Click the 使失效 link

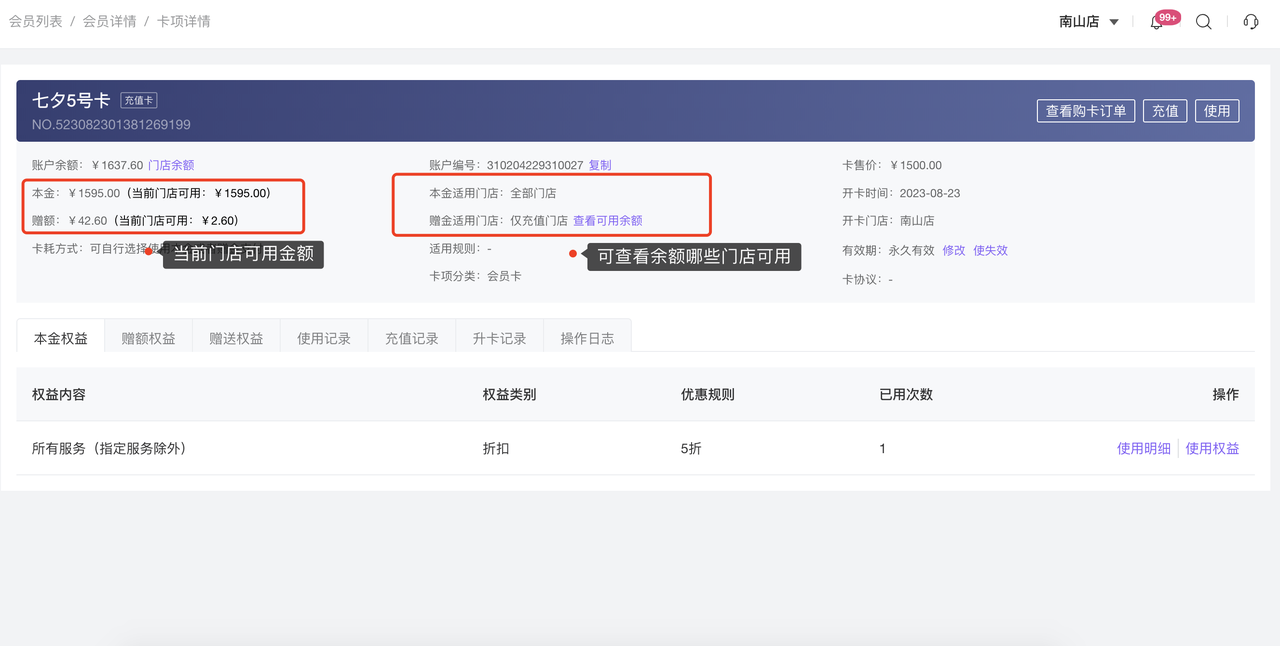(990, 250)
